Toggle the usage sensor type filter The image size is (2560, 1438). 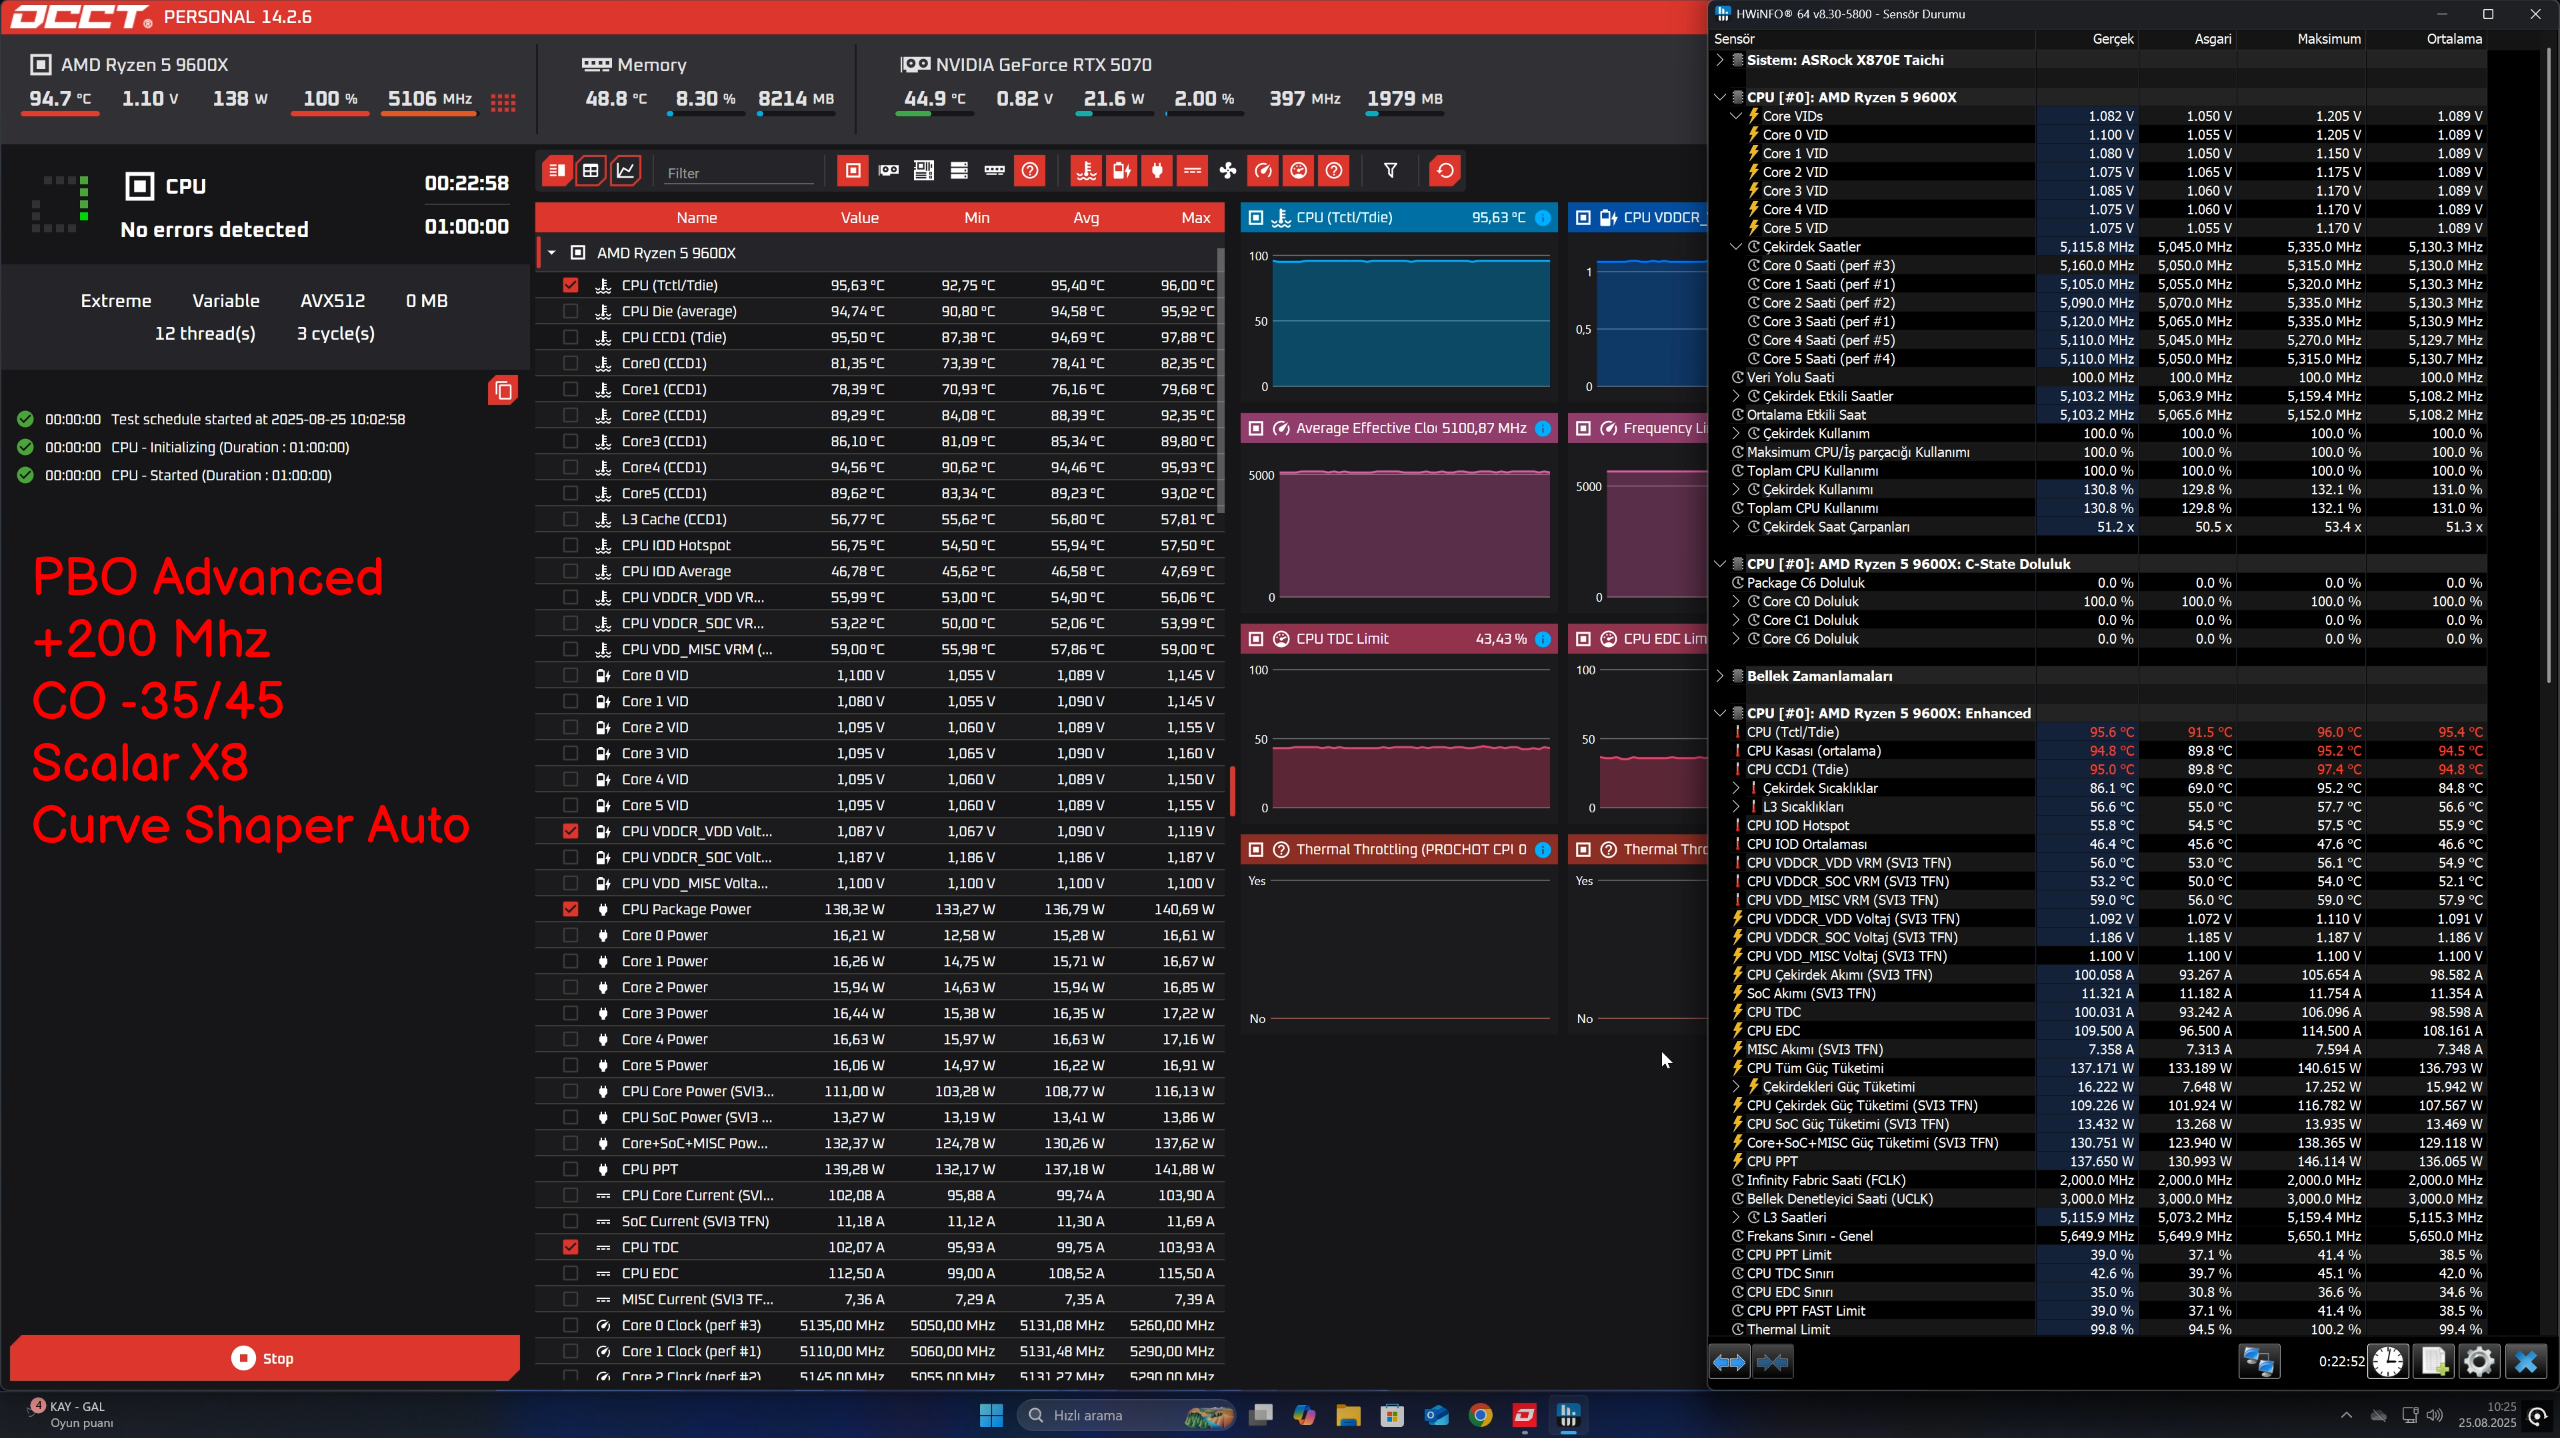coord(1299,171)
